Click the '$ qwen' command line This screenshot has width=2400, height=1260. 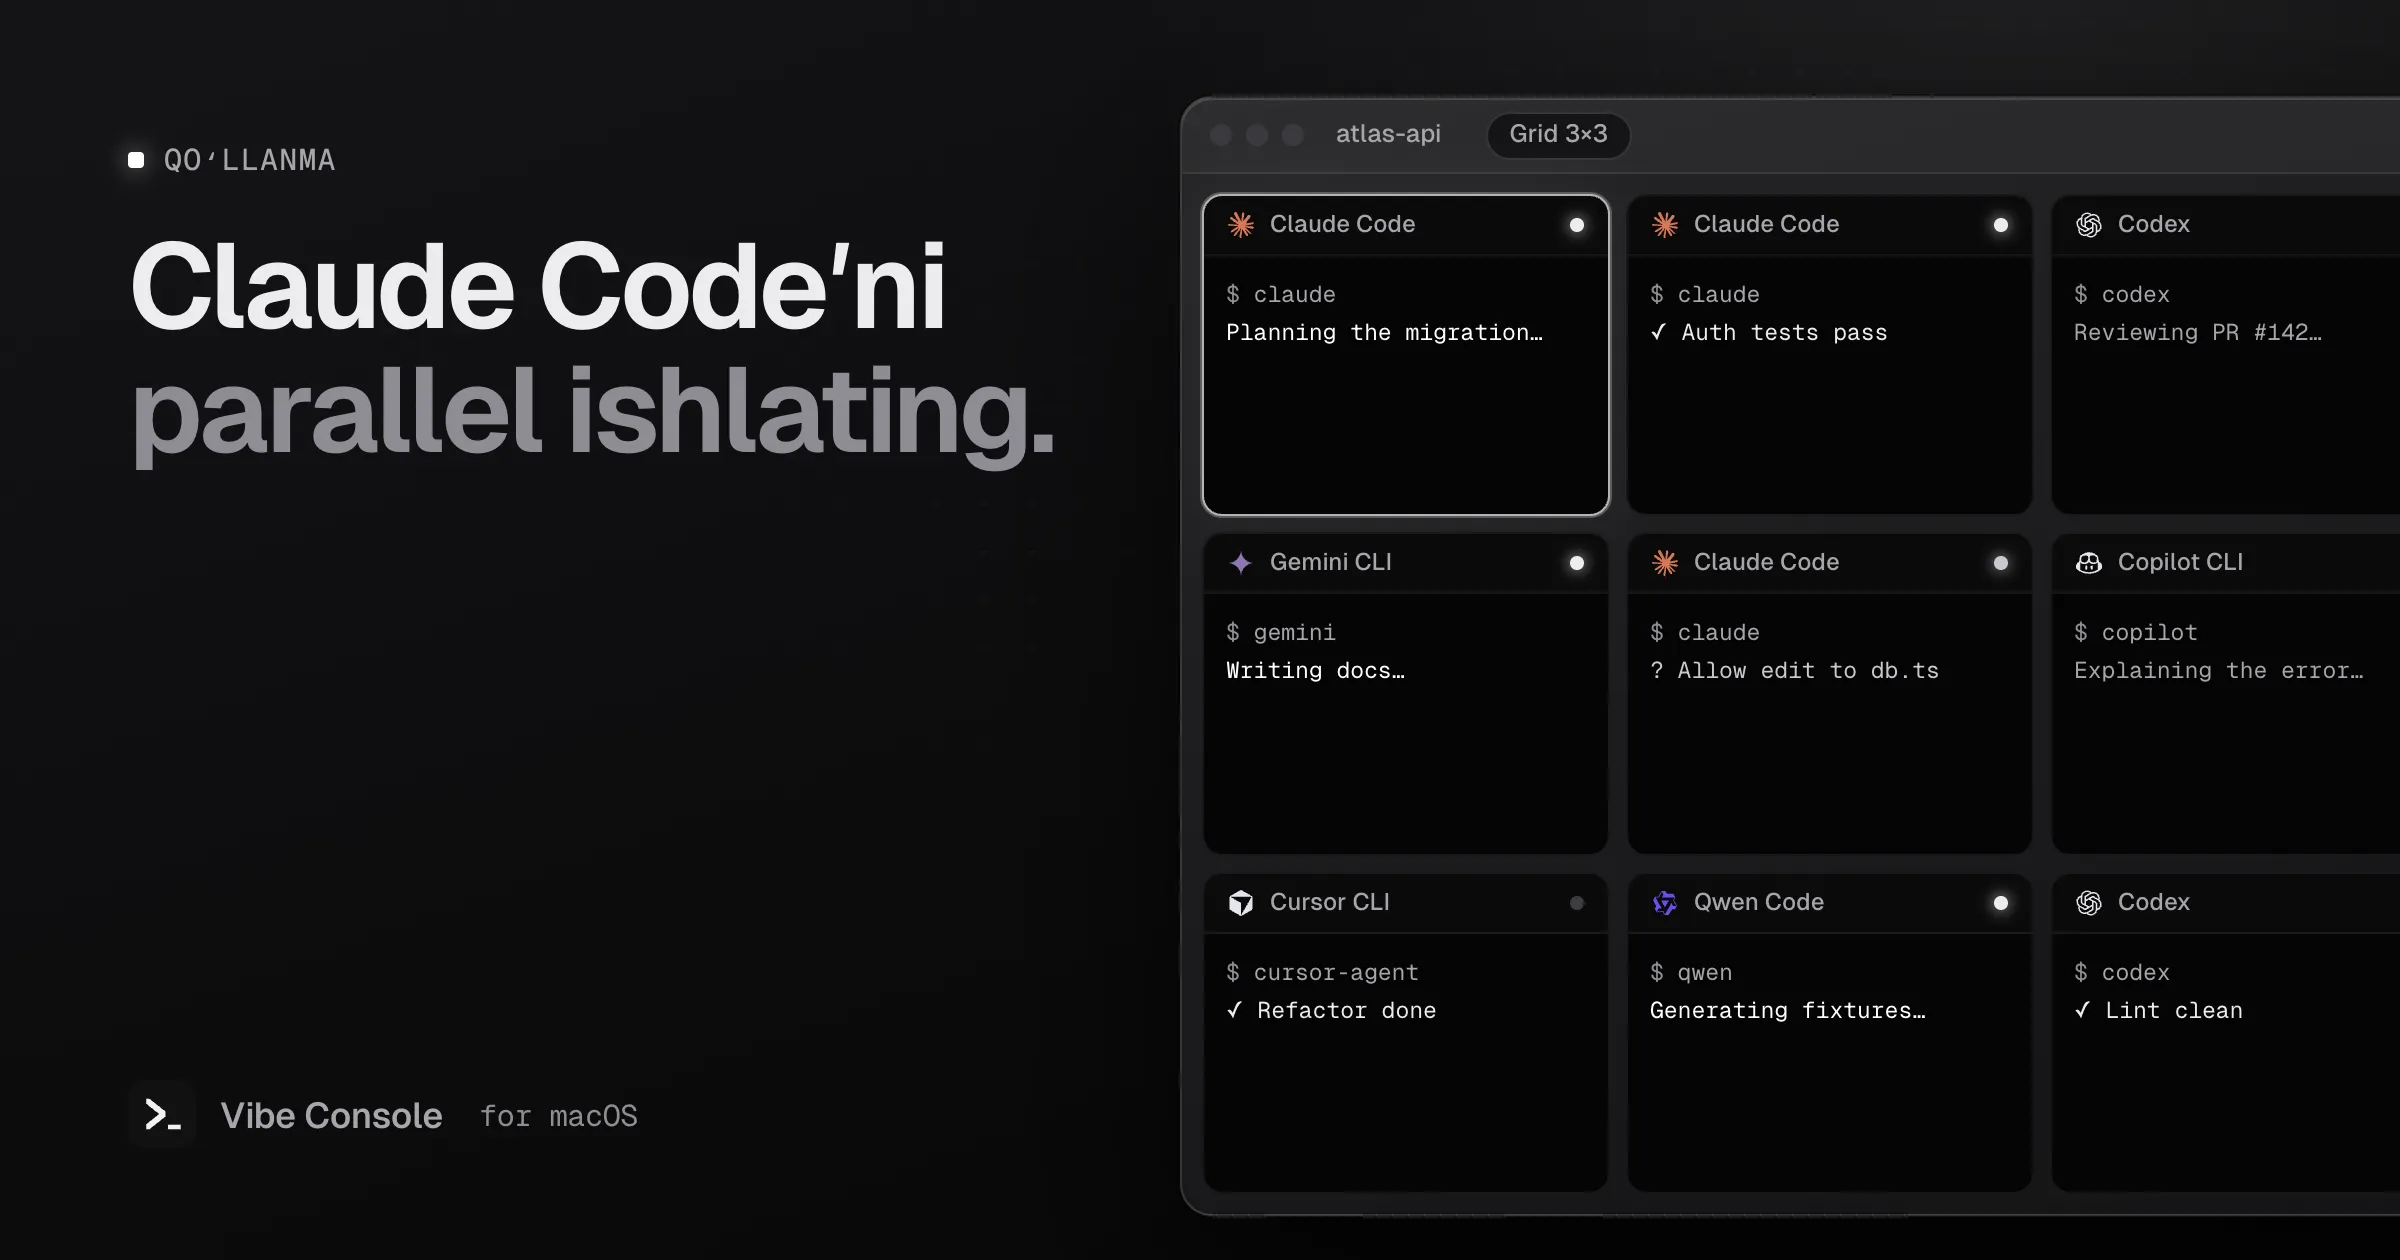click(1691, 973)
